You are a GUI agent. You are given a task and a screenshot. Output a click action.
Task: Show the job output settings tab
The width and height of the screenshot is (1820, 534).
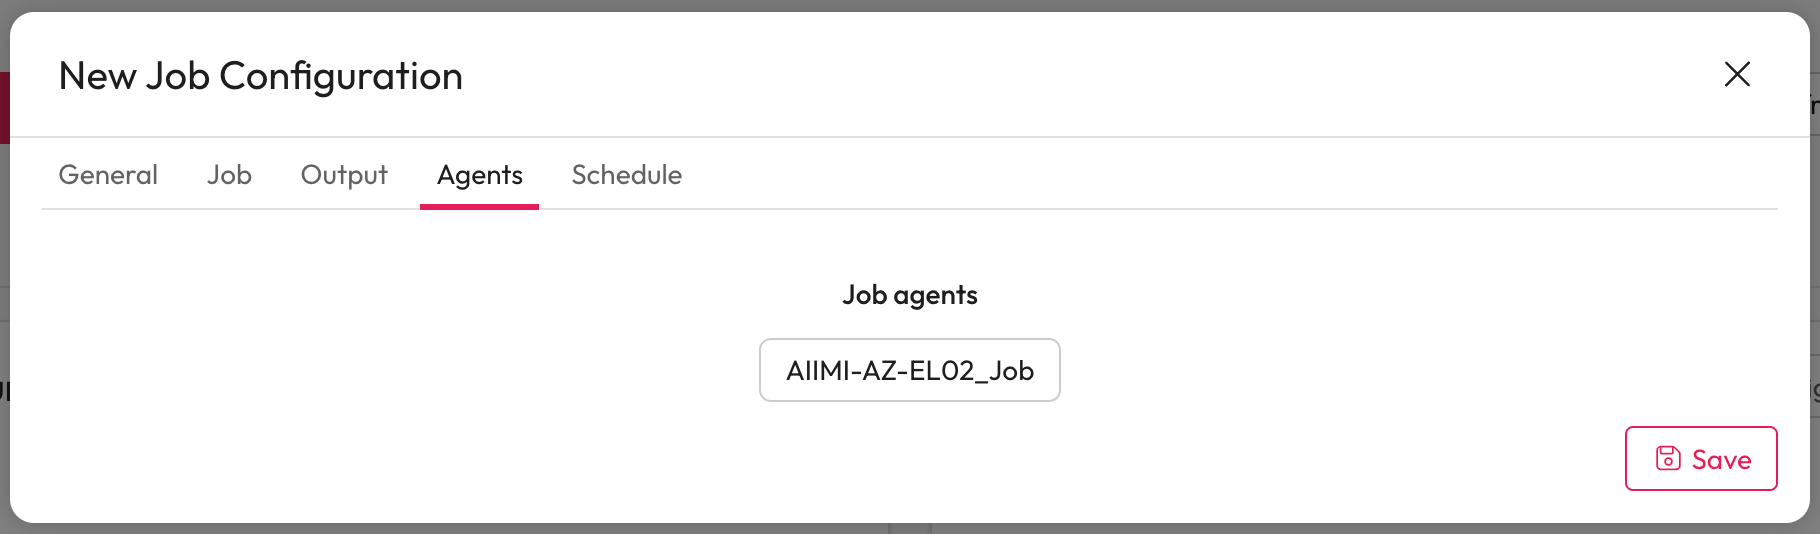pos(344,175)
